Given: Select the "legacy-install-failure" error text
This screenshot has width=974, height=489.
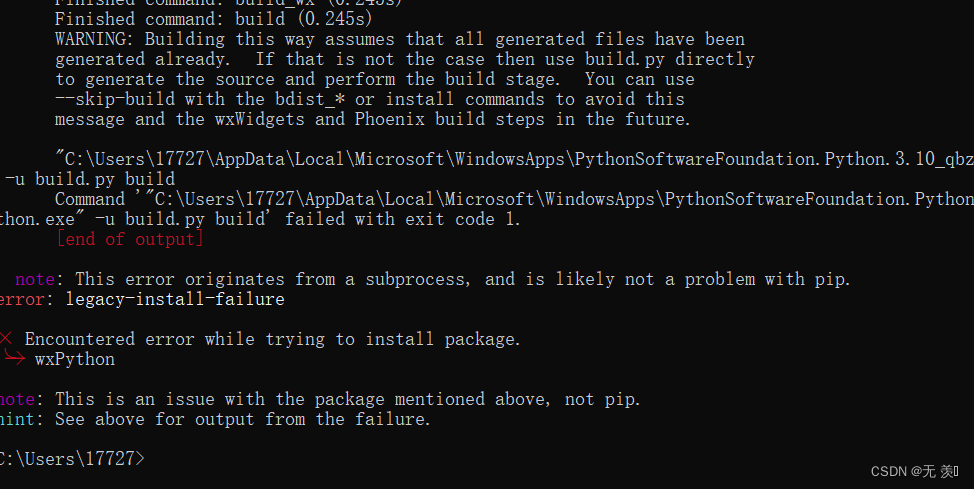Looking at the screenshot, I should pyautogui.click(x=175, y=299).
